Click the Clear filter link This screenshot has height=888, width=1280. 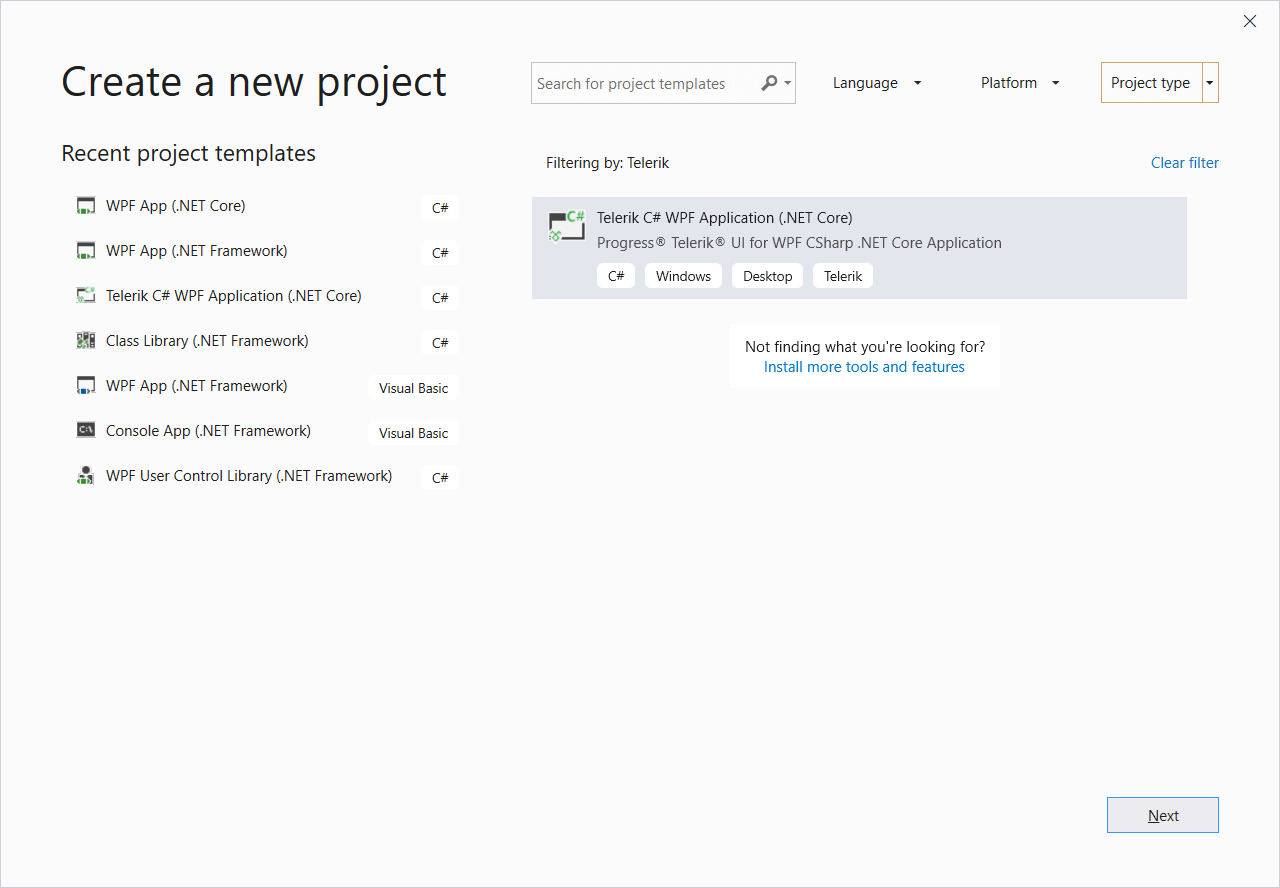(1184, 162)
